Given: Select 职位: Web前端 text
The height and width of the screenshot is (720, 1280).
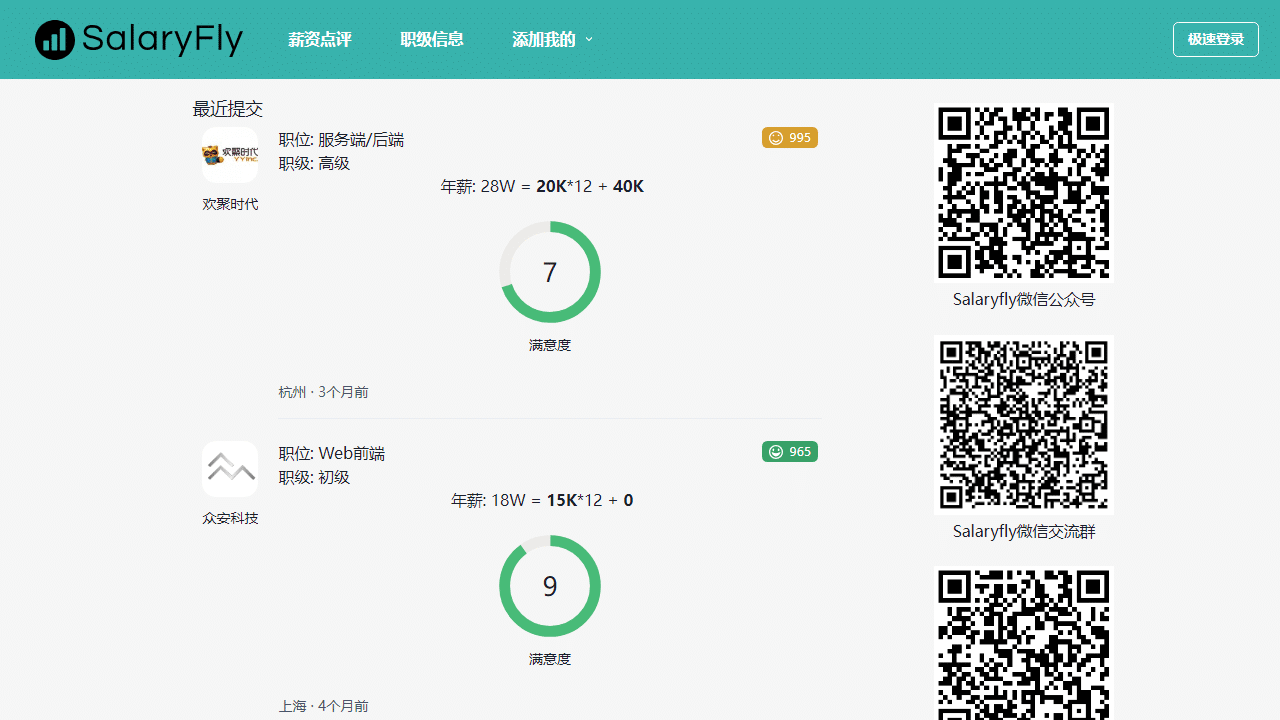Looking at the screenshot, I should coord(332,454).
